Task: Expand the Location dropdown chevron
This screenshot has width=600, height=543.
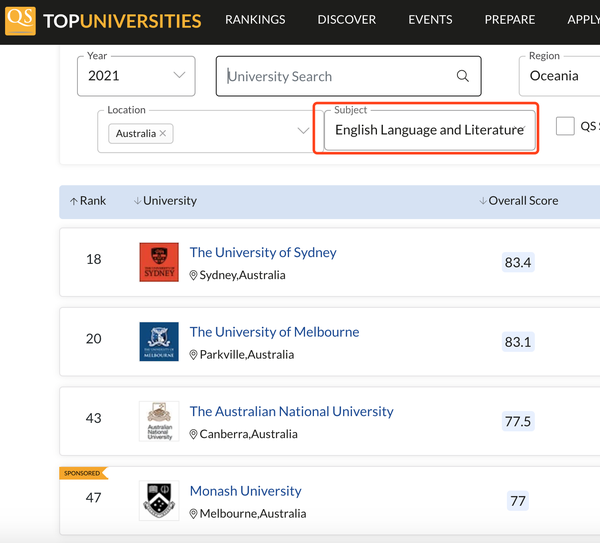Action: coord(303,131)
